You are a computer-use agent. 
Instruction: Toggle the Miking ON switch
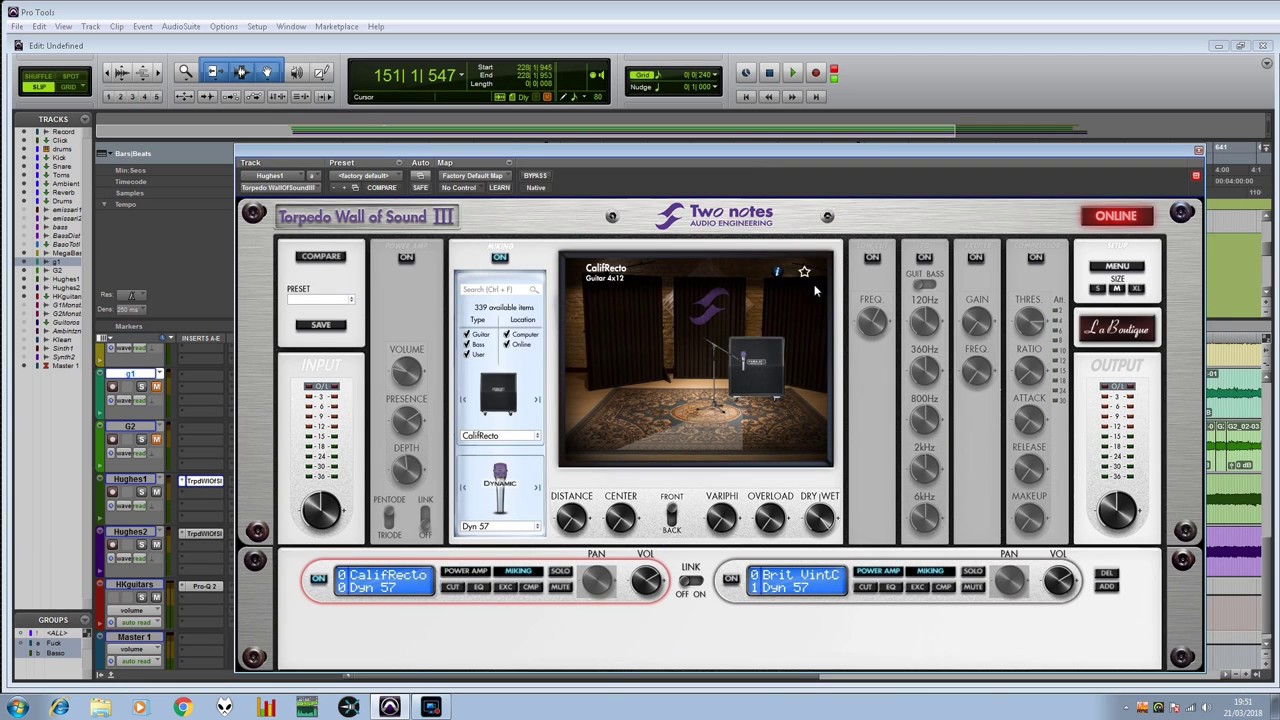(x=499, y=257)
